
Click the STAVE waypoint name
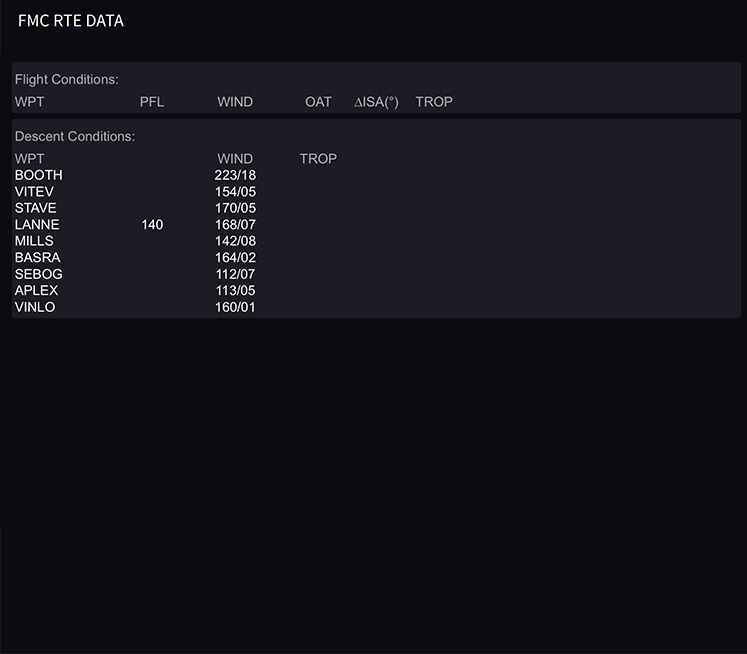[x=35, y=208]
